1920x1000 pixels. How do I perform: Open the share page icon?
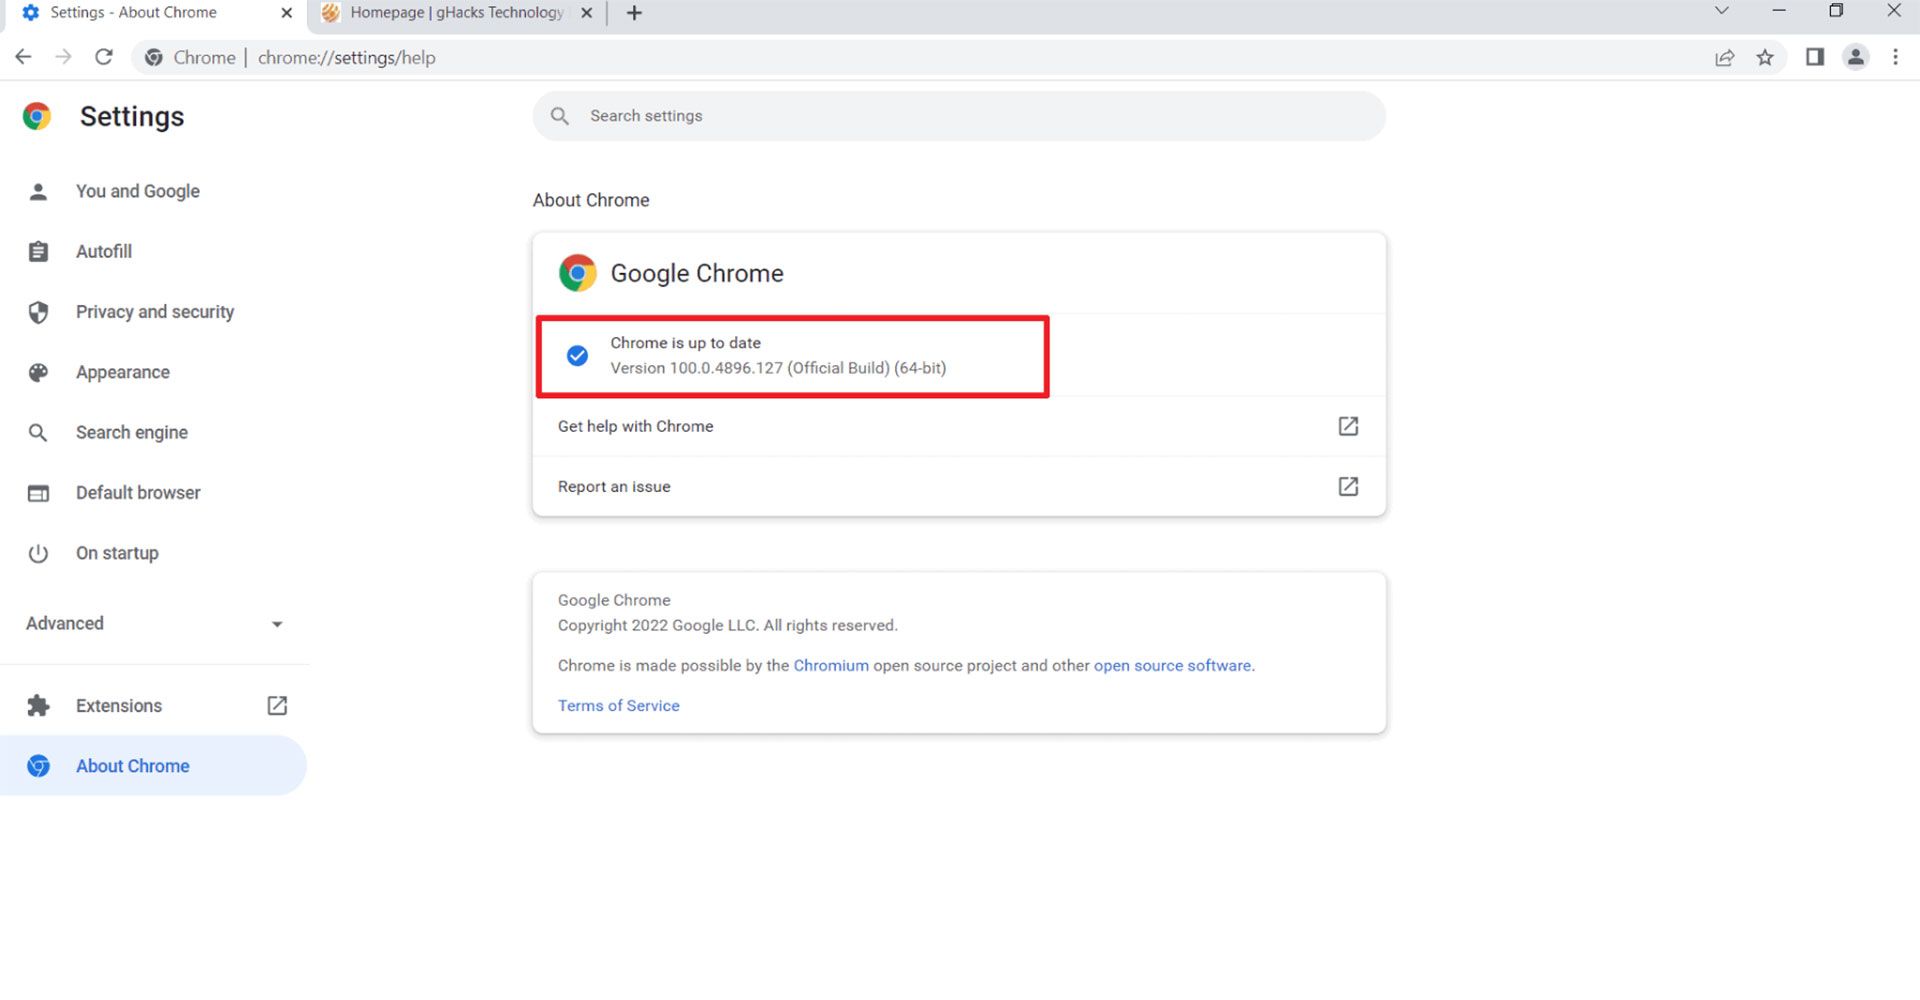[1724, 57]
